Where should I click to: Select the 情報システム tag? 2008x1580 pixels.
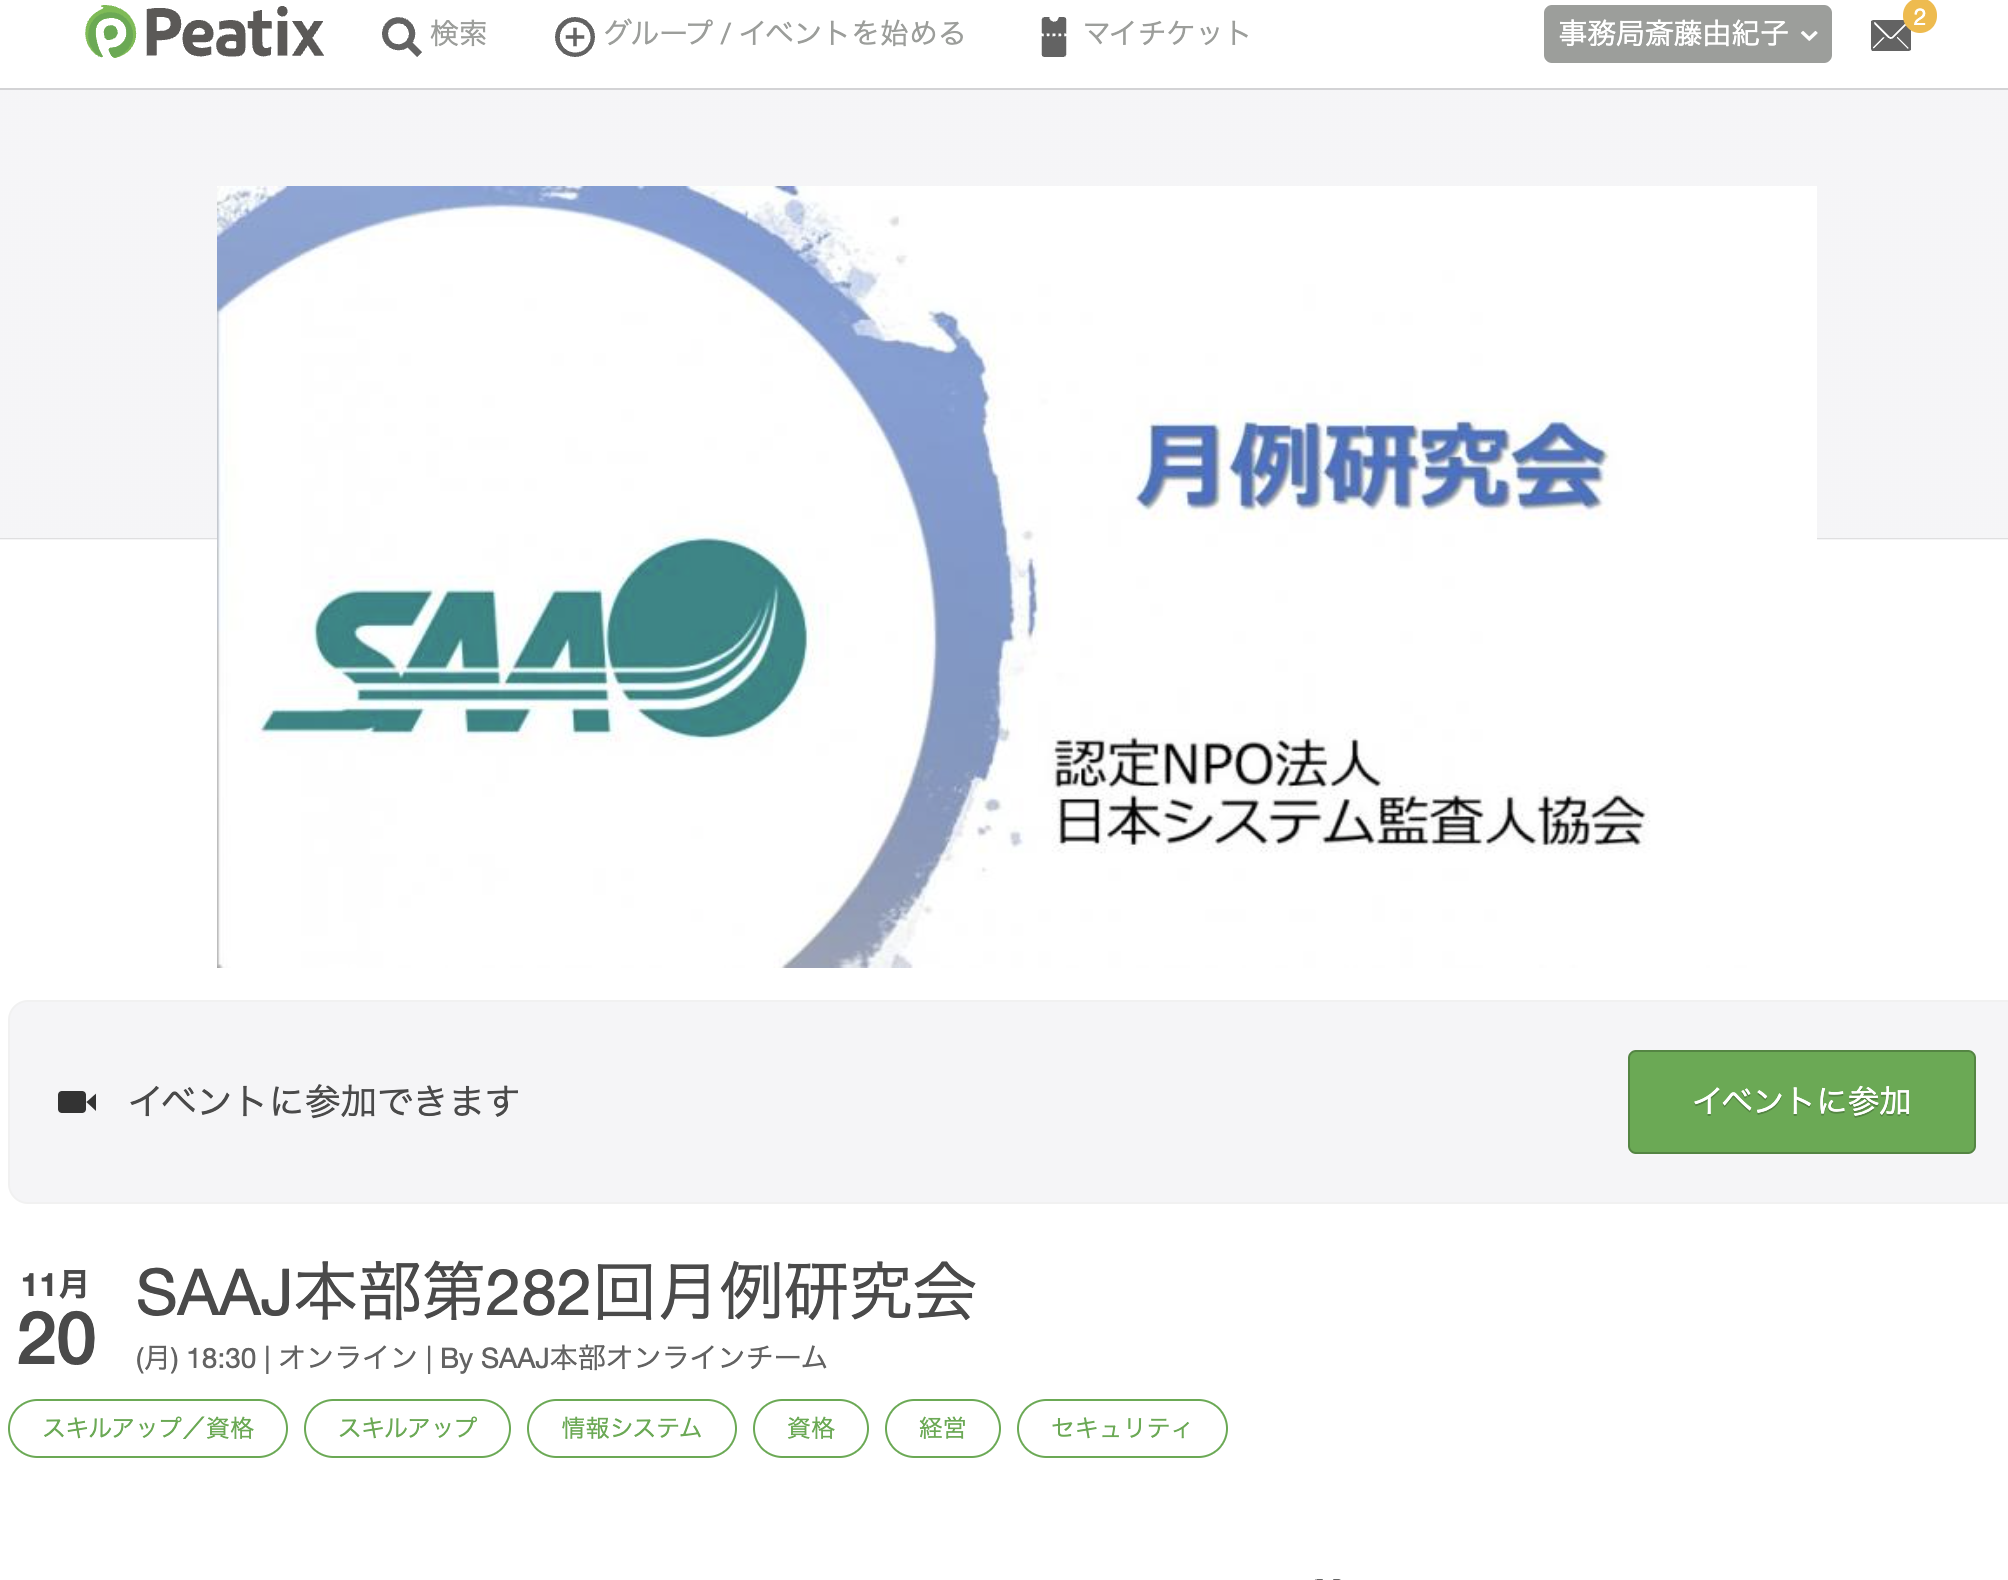pos(632,1428)
